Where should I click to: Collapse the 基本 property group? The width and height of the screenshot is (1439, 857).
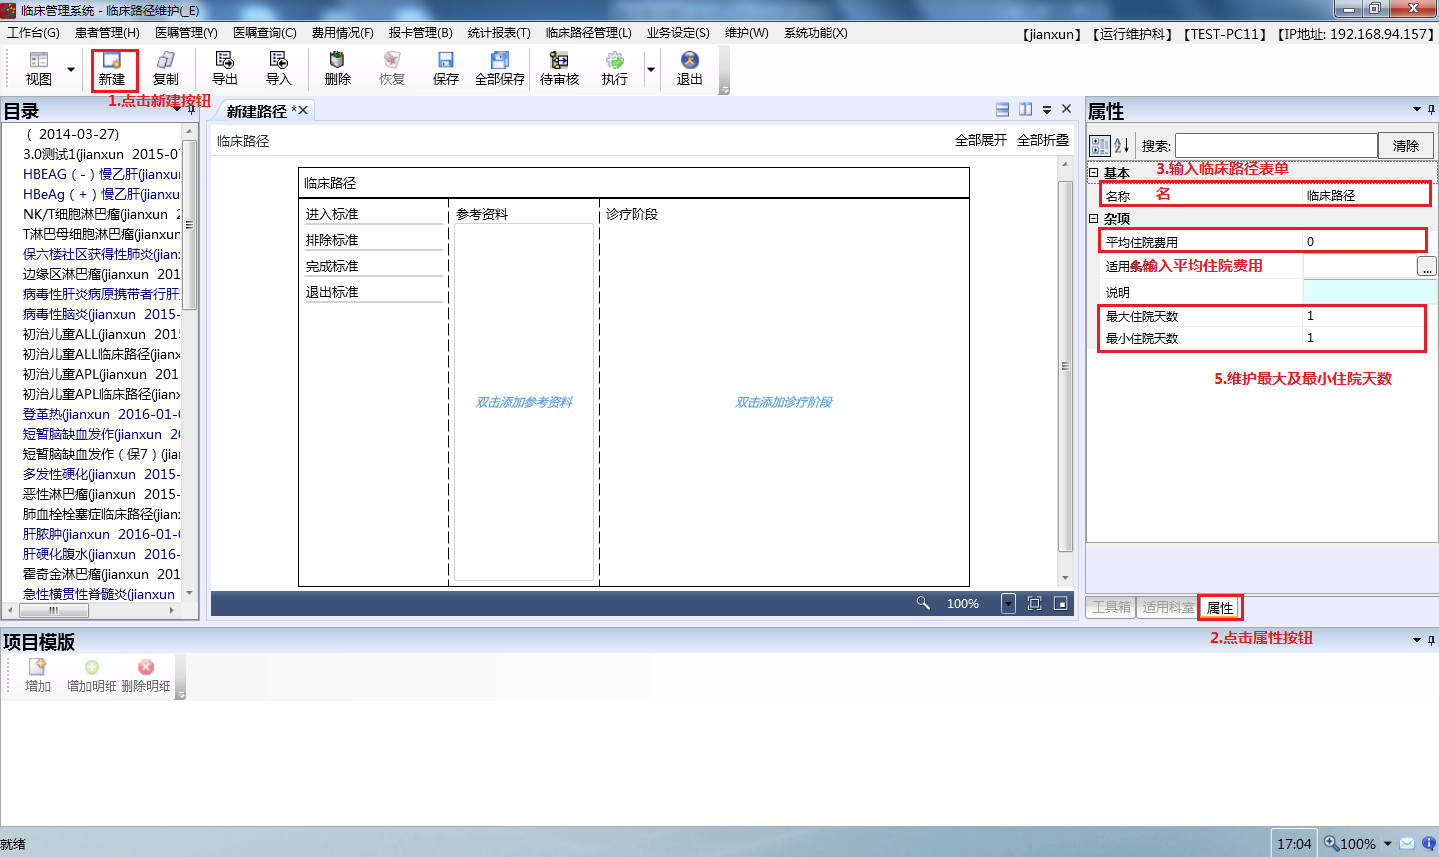point(1094,172)
